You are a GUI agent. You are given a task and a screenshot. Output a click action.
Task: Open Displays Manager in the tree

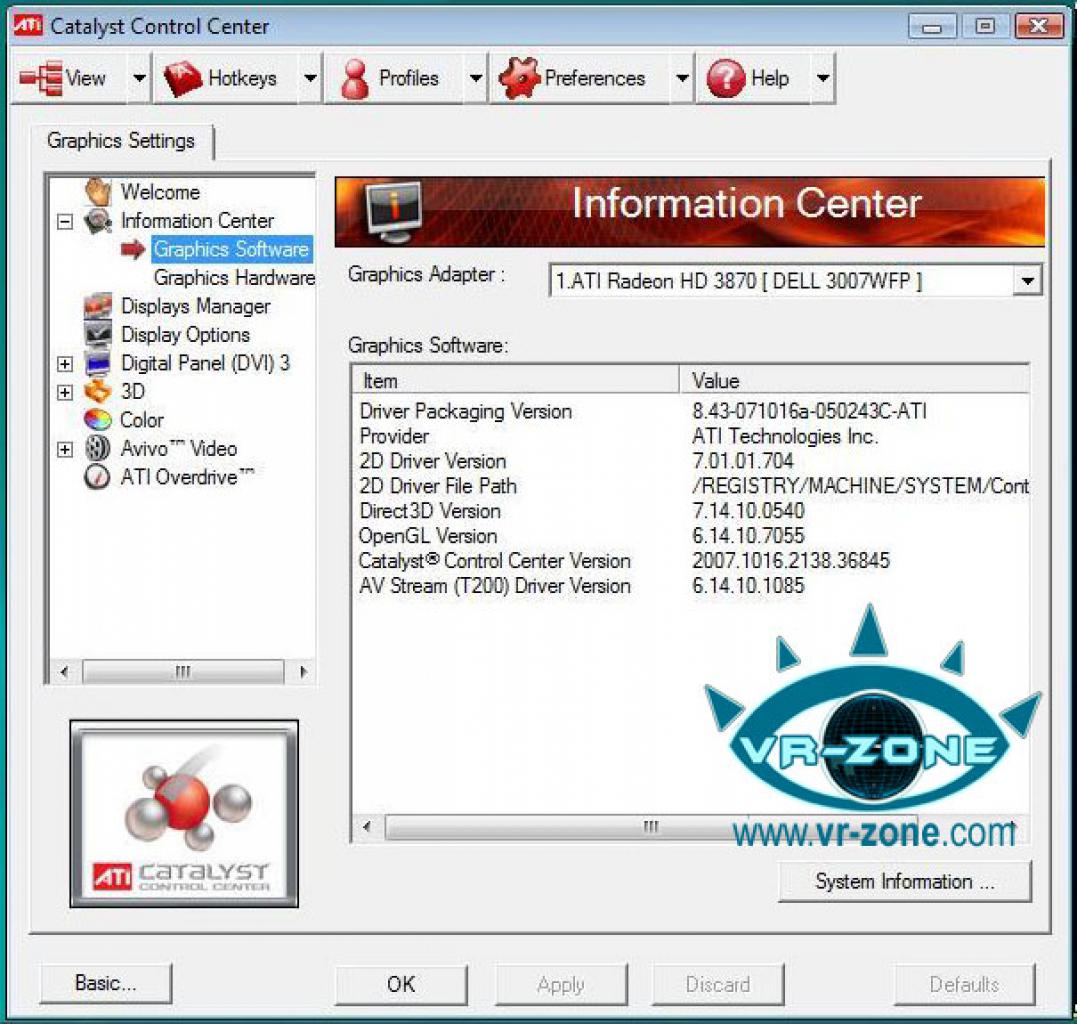pyautogui.click(x=196, y=306)
